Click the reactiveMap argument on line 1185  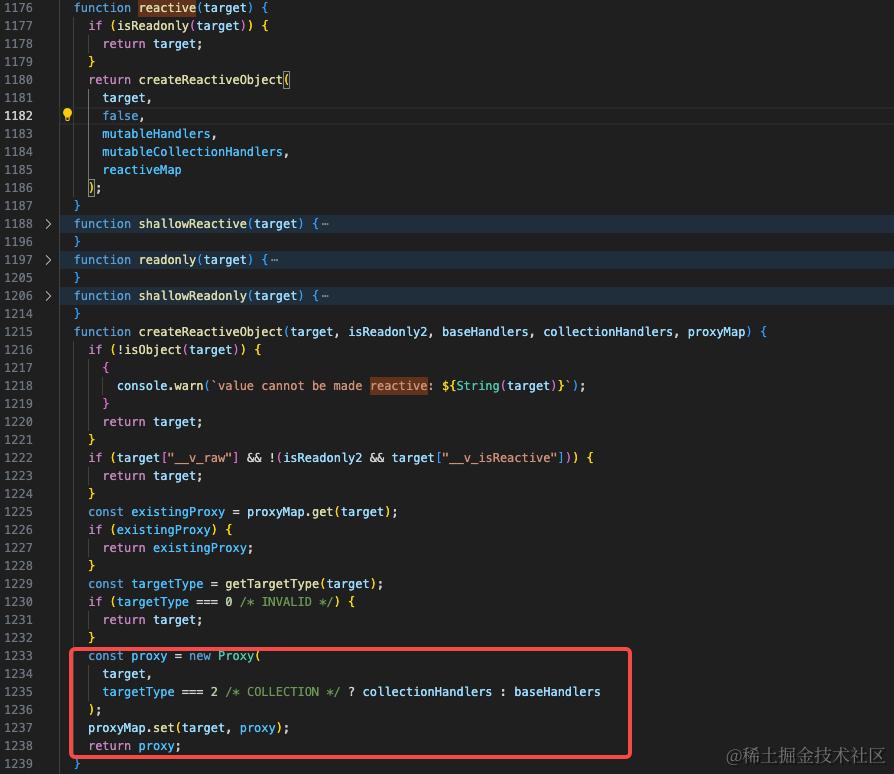pos(142,169)
